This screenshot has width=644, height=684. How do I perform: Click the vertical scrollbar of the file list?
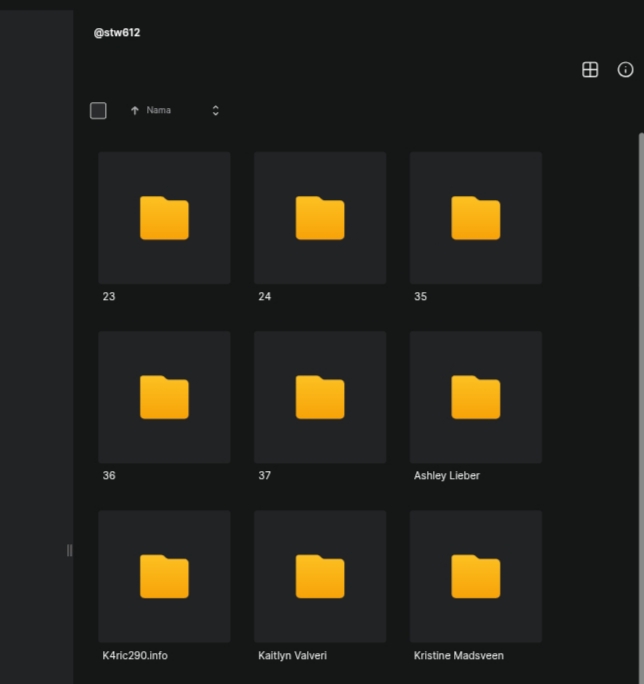(641, 408)
